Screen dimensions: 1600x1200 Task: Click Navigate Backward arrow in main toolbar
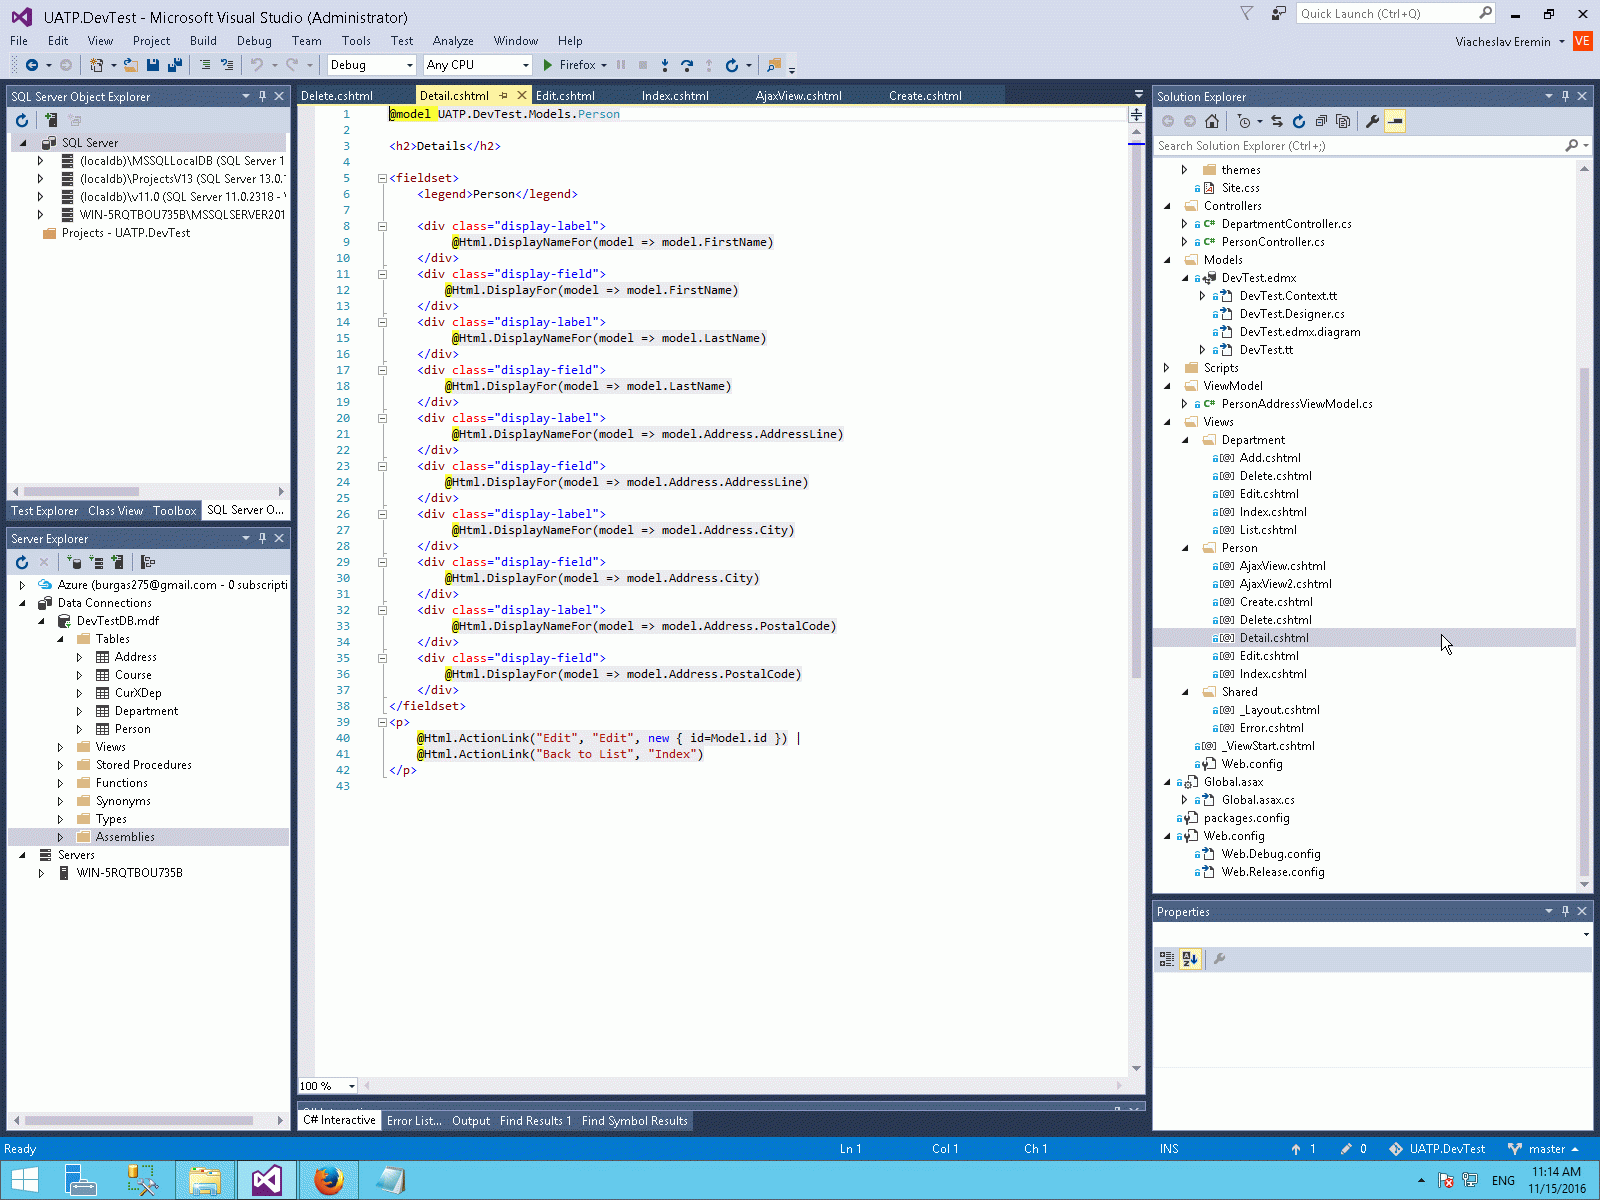pyautogui.click(x=32, y=65)
